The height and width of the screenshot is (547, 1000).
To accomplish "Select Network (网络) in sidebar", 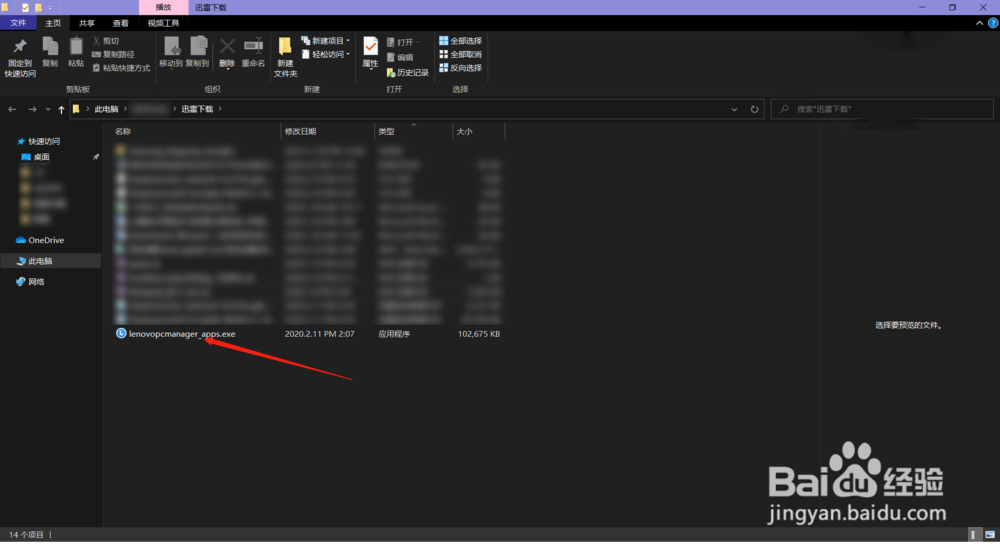I will 36,282.
